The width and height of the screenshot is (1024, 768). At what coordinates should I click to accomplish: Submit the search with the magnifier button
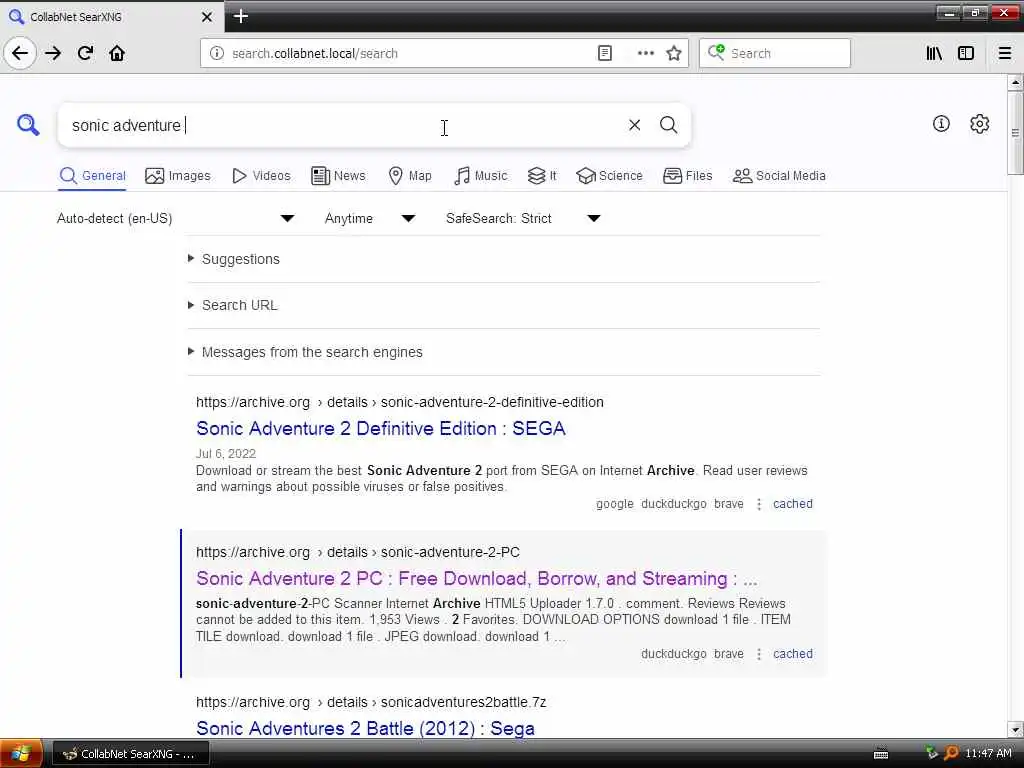pyautogui.click(x=668, y=125)
